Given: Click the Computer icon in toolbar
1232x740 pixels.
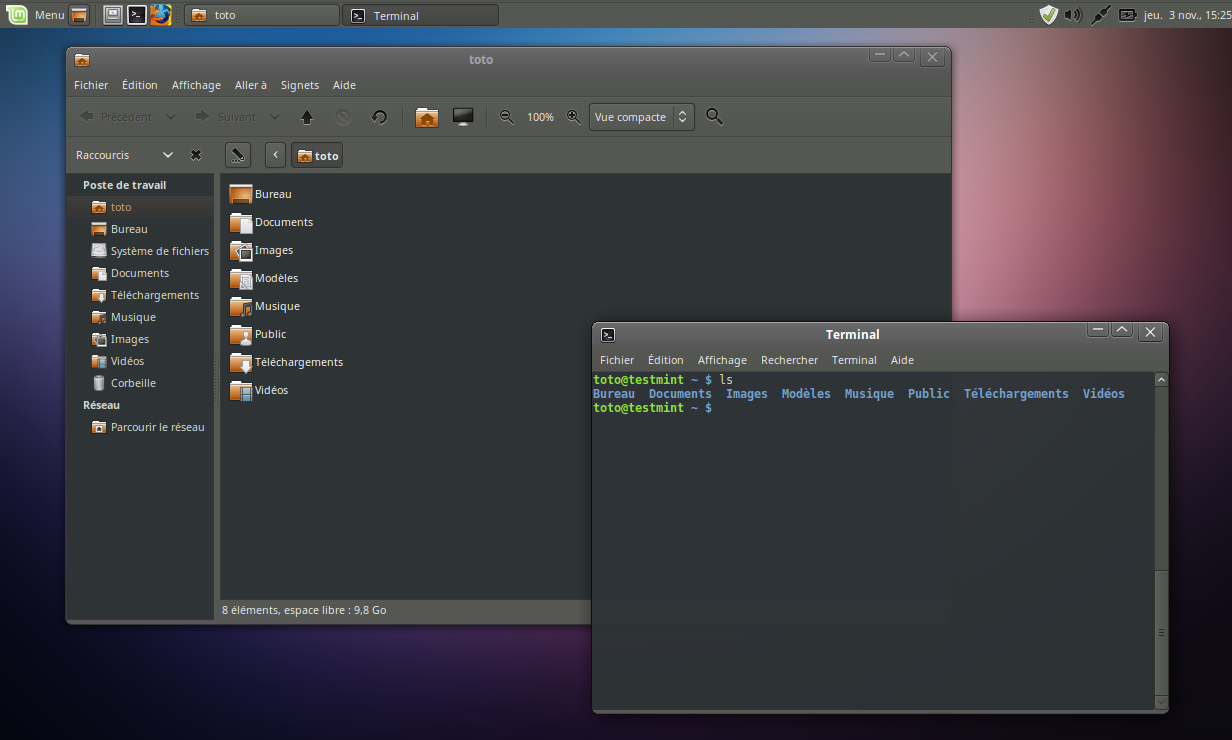Looking at the screenshot, I should tap(462, 117).
